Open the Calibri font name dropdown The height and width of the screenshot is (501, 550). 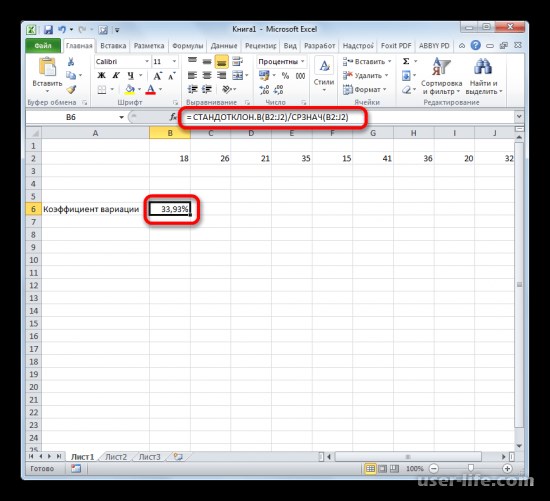[x=147, y=61]
